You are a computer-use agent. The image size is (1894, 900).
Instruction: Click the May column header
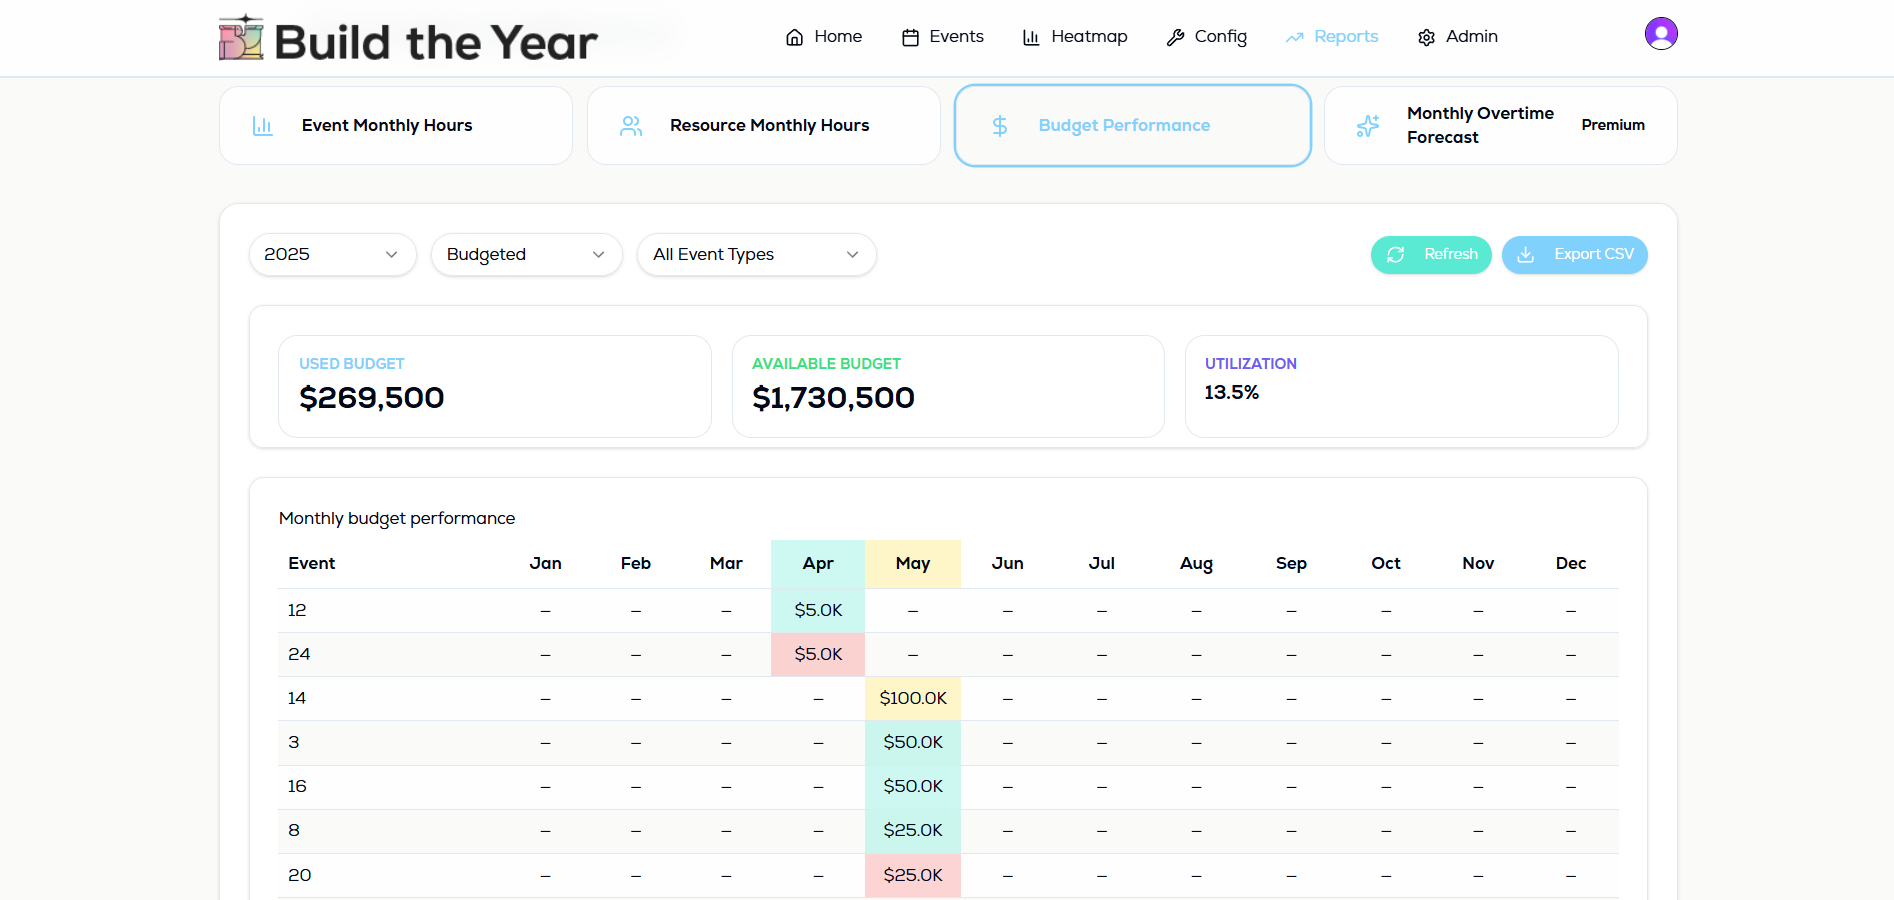913,564
